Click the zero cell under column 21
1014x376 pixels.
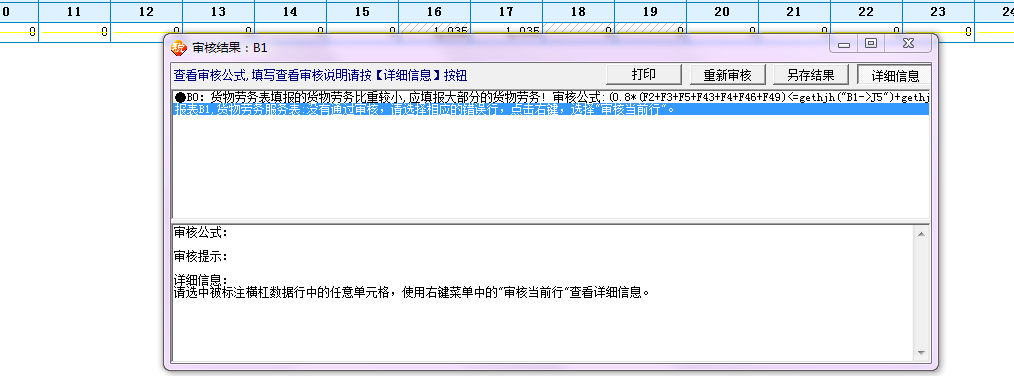pos(794,32)
